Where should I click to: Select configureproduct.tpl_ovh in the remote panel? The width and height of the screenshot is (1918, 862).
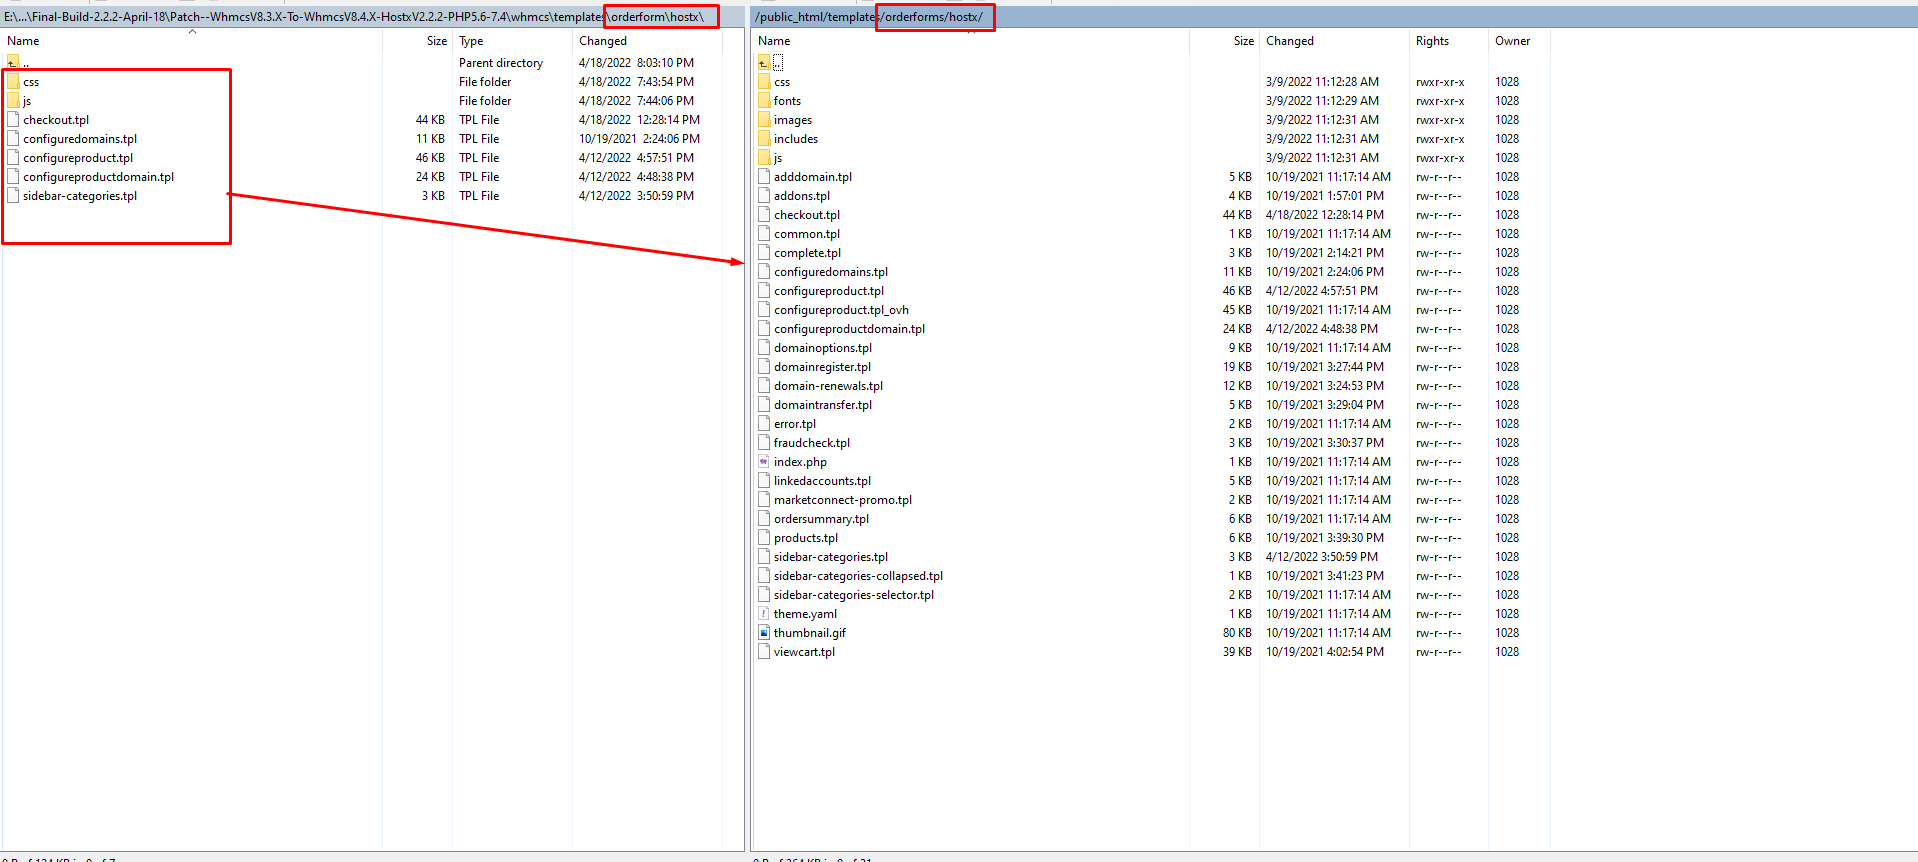pyautogui.click(x=841, y=310)
